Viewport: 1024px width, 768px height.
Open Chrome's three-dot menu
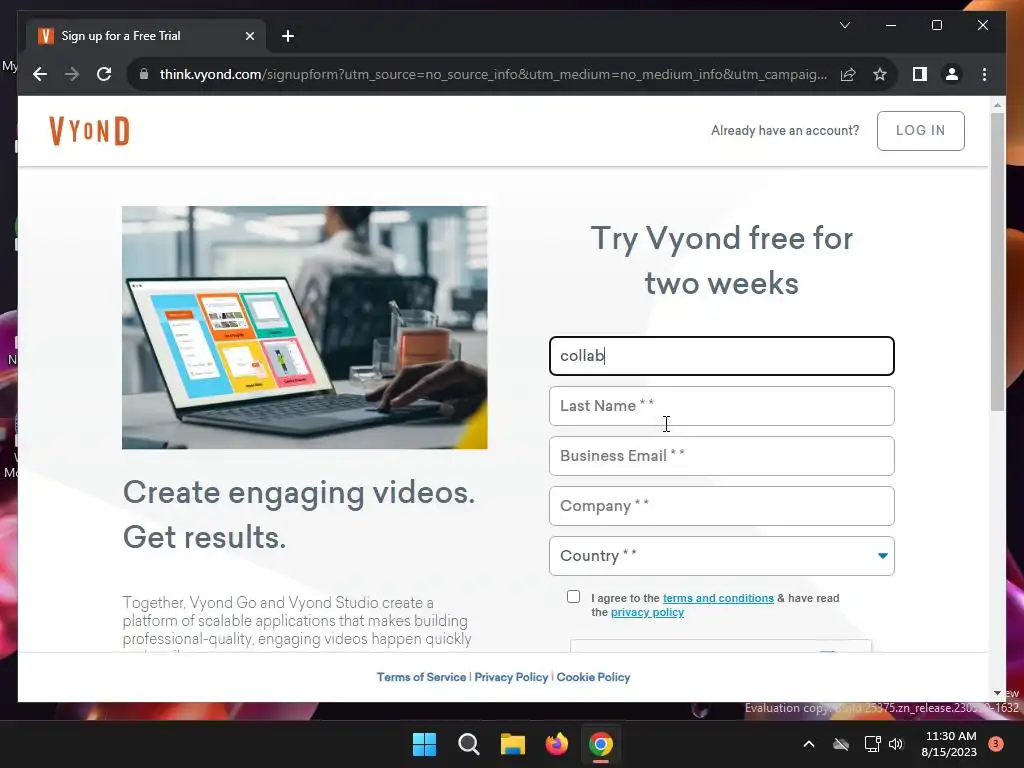pos(984,74)
